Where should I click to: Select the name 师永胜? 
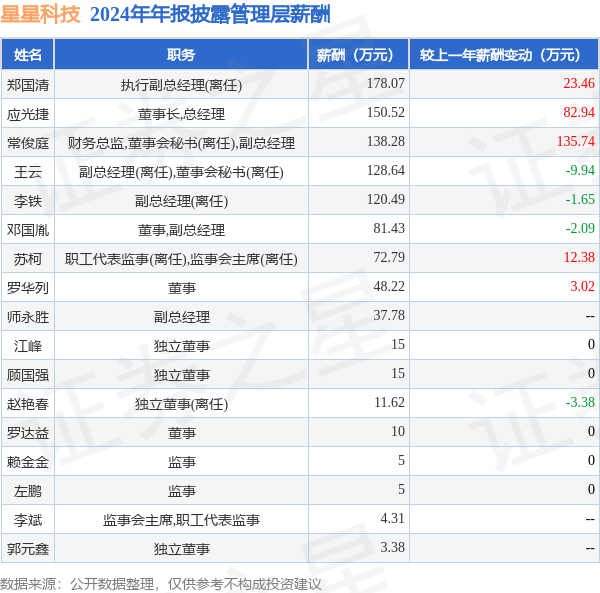pos(28,317)
